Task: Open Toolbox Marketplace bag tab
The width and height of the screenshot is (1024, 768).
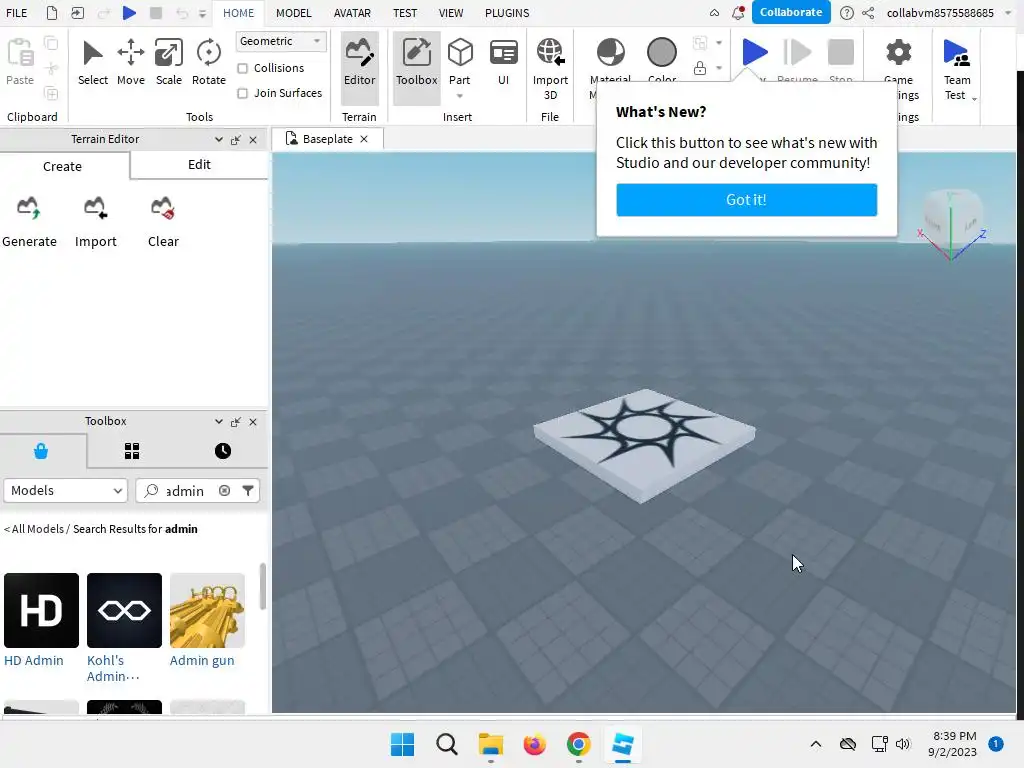Action: coord(41,451)
